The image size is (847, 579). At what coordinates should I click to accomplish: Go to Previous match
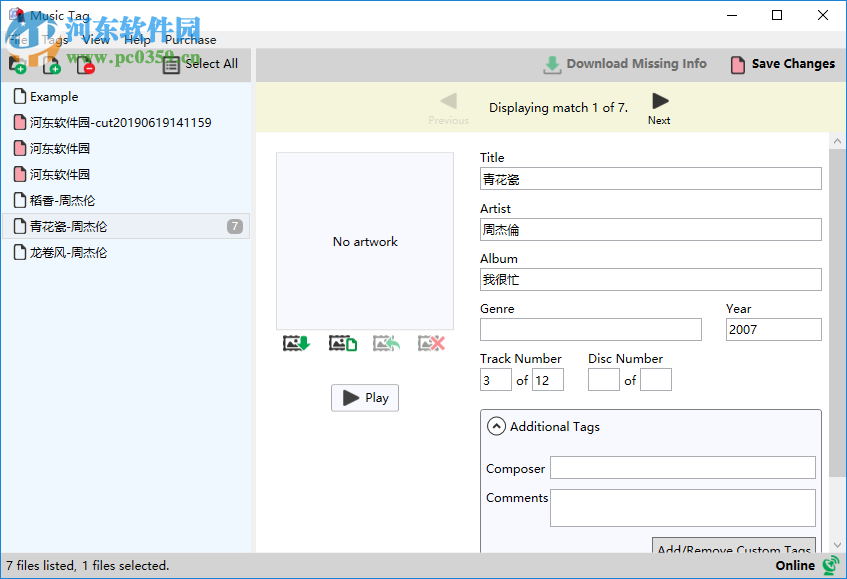coord(448,109)
